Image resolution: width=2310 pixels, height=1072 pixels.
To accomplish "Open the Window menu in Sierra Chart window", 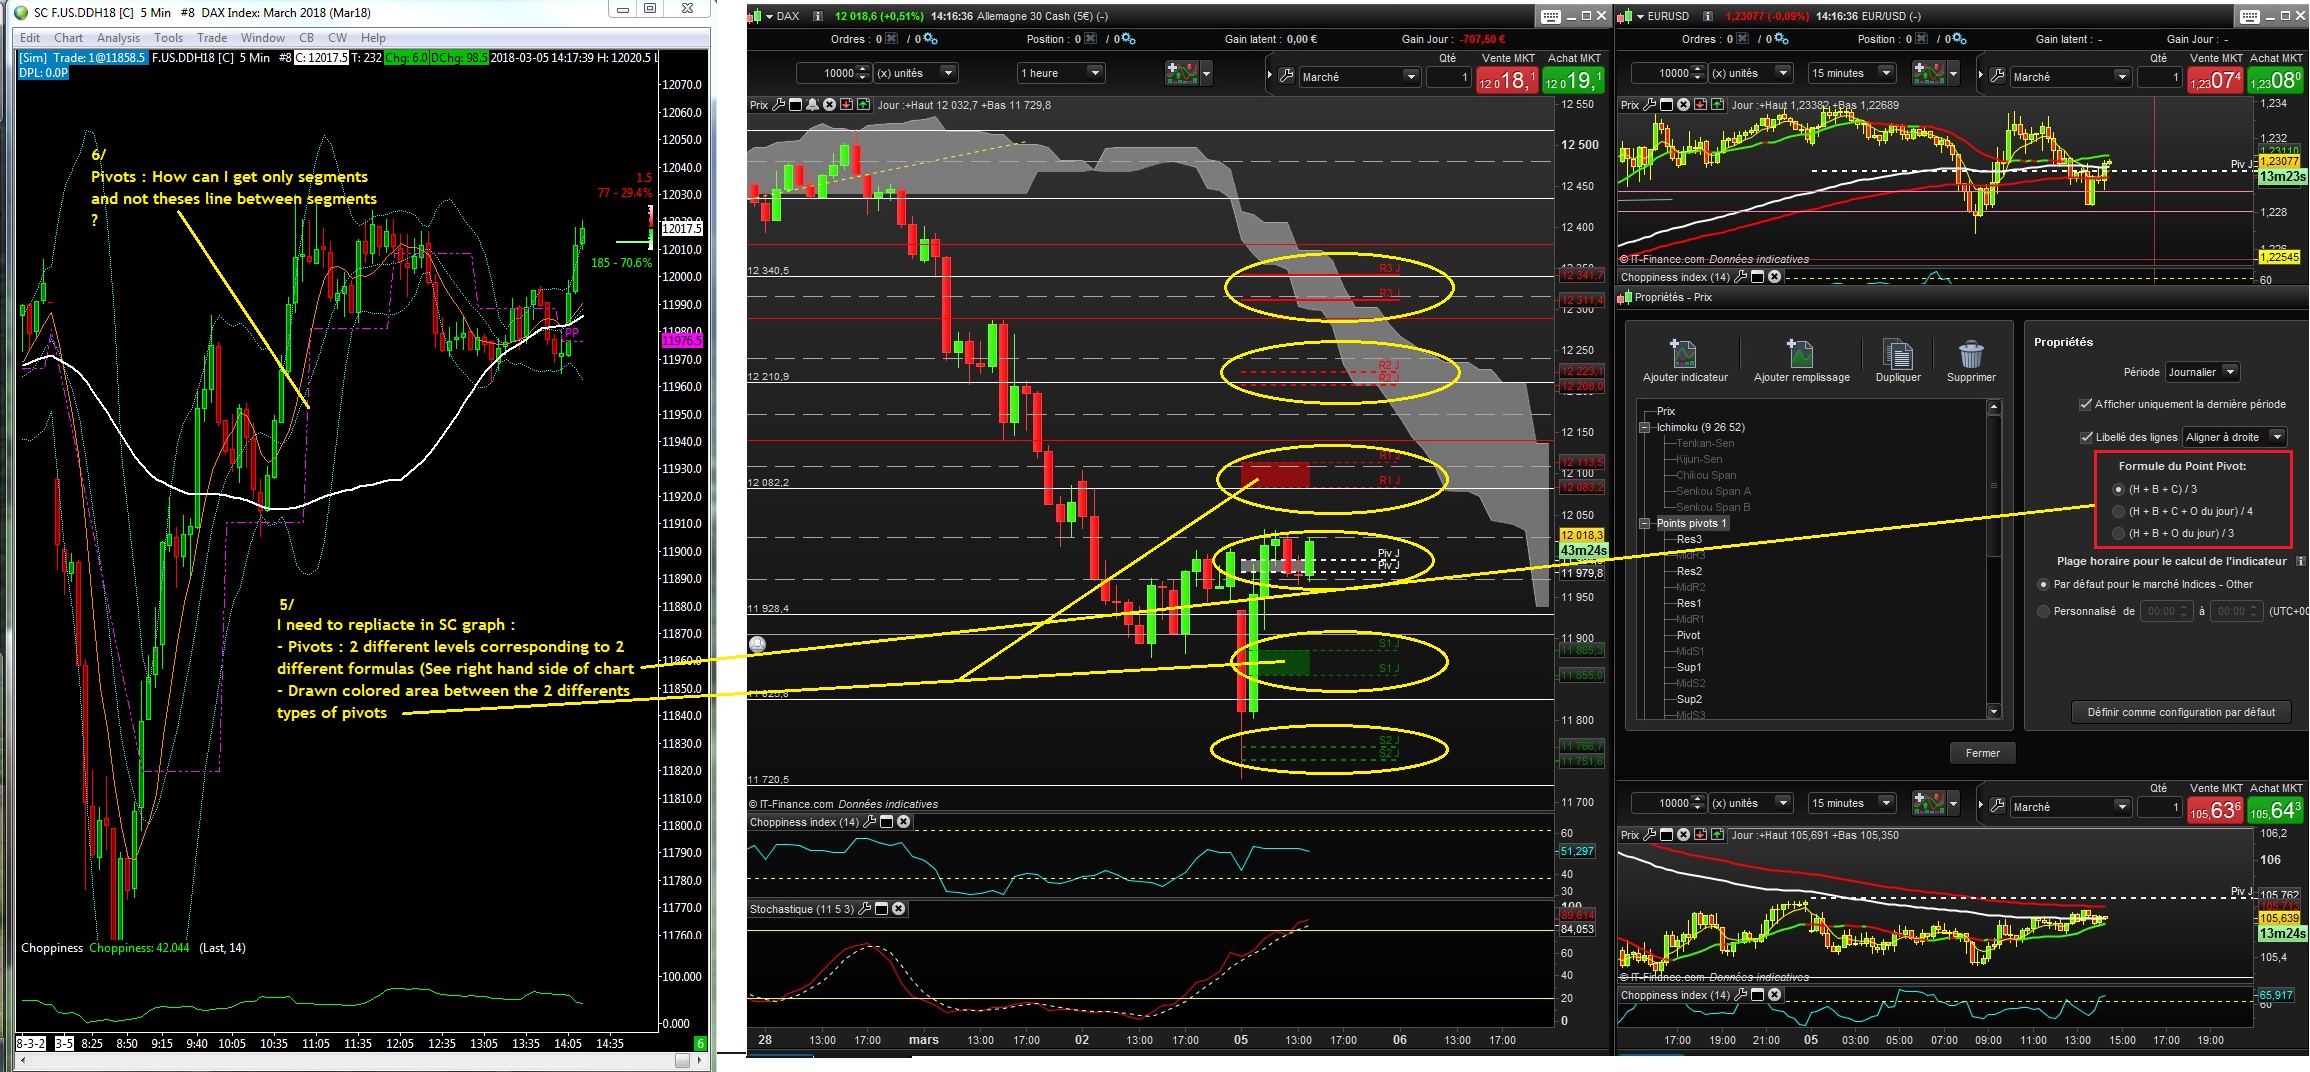I will pos(263,38).
